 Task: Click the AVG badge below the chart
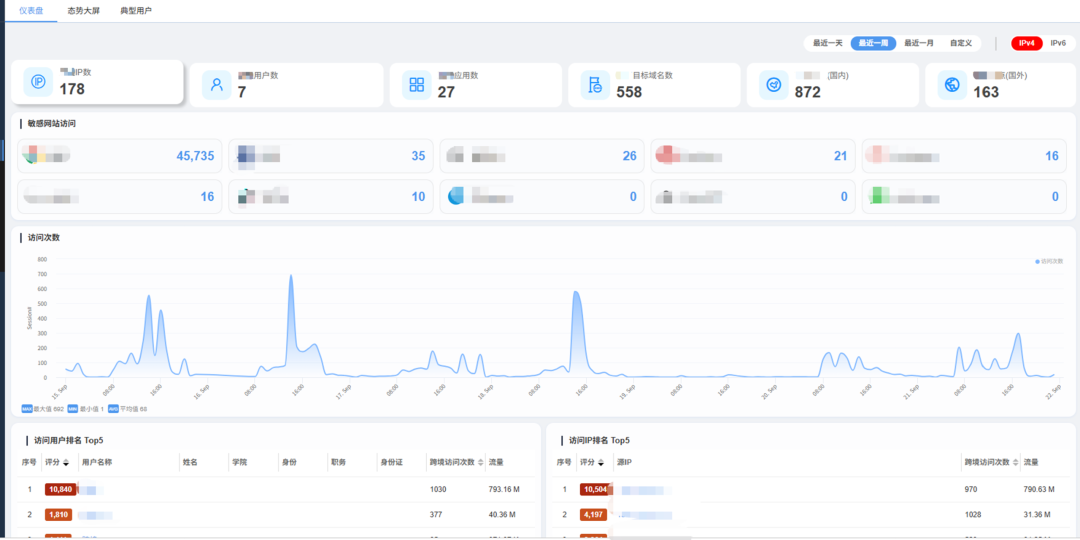coord(114,409)
